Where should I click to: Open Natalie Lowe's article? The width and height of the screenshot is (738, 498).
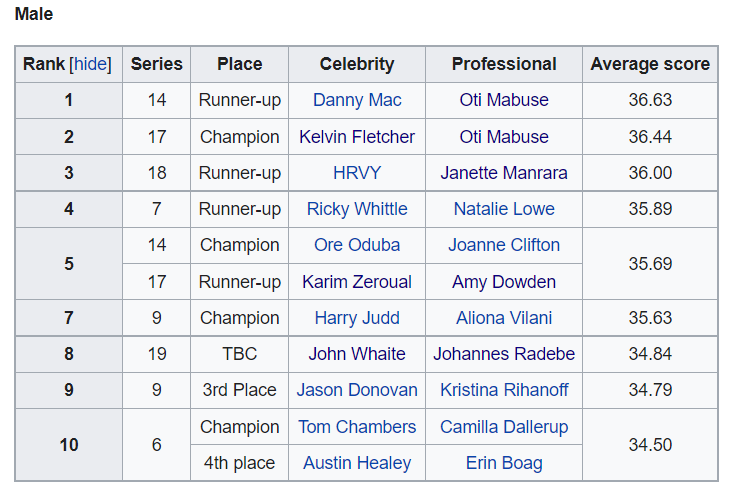(504, 209)
